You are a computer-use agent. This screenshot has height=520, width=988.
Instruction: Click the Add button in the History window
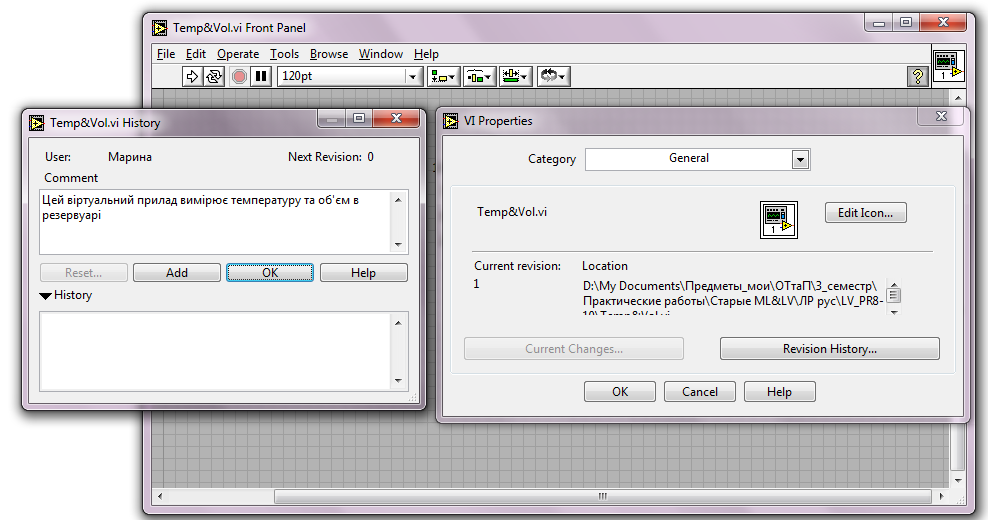[177, 273]
